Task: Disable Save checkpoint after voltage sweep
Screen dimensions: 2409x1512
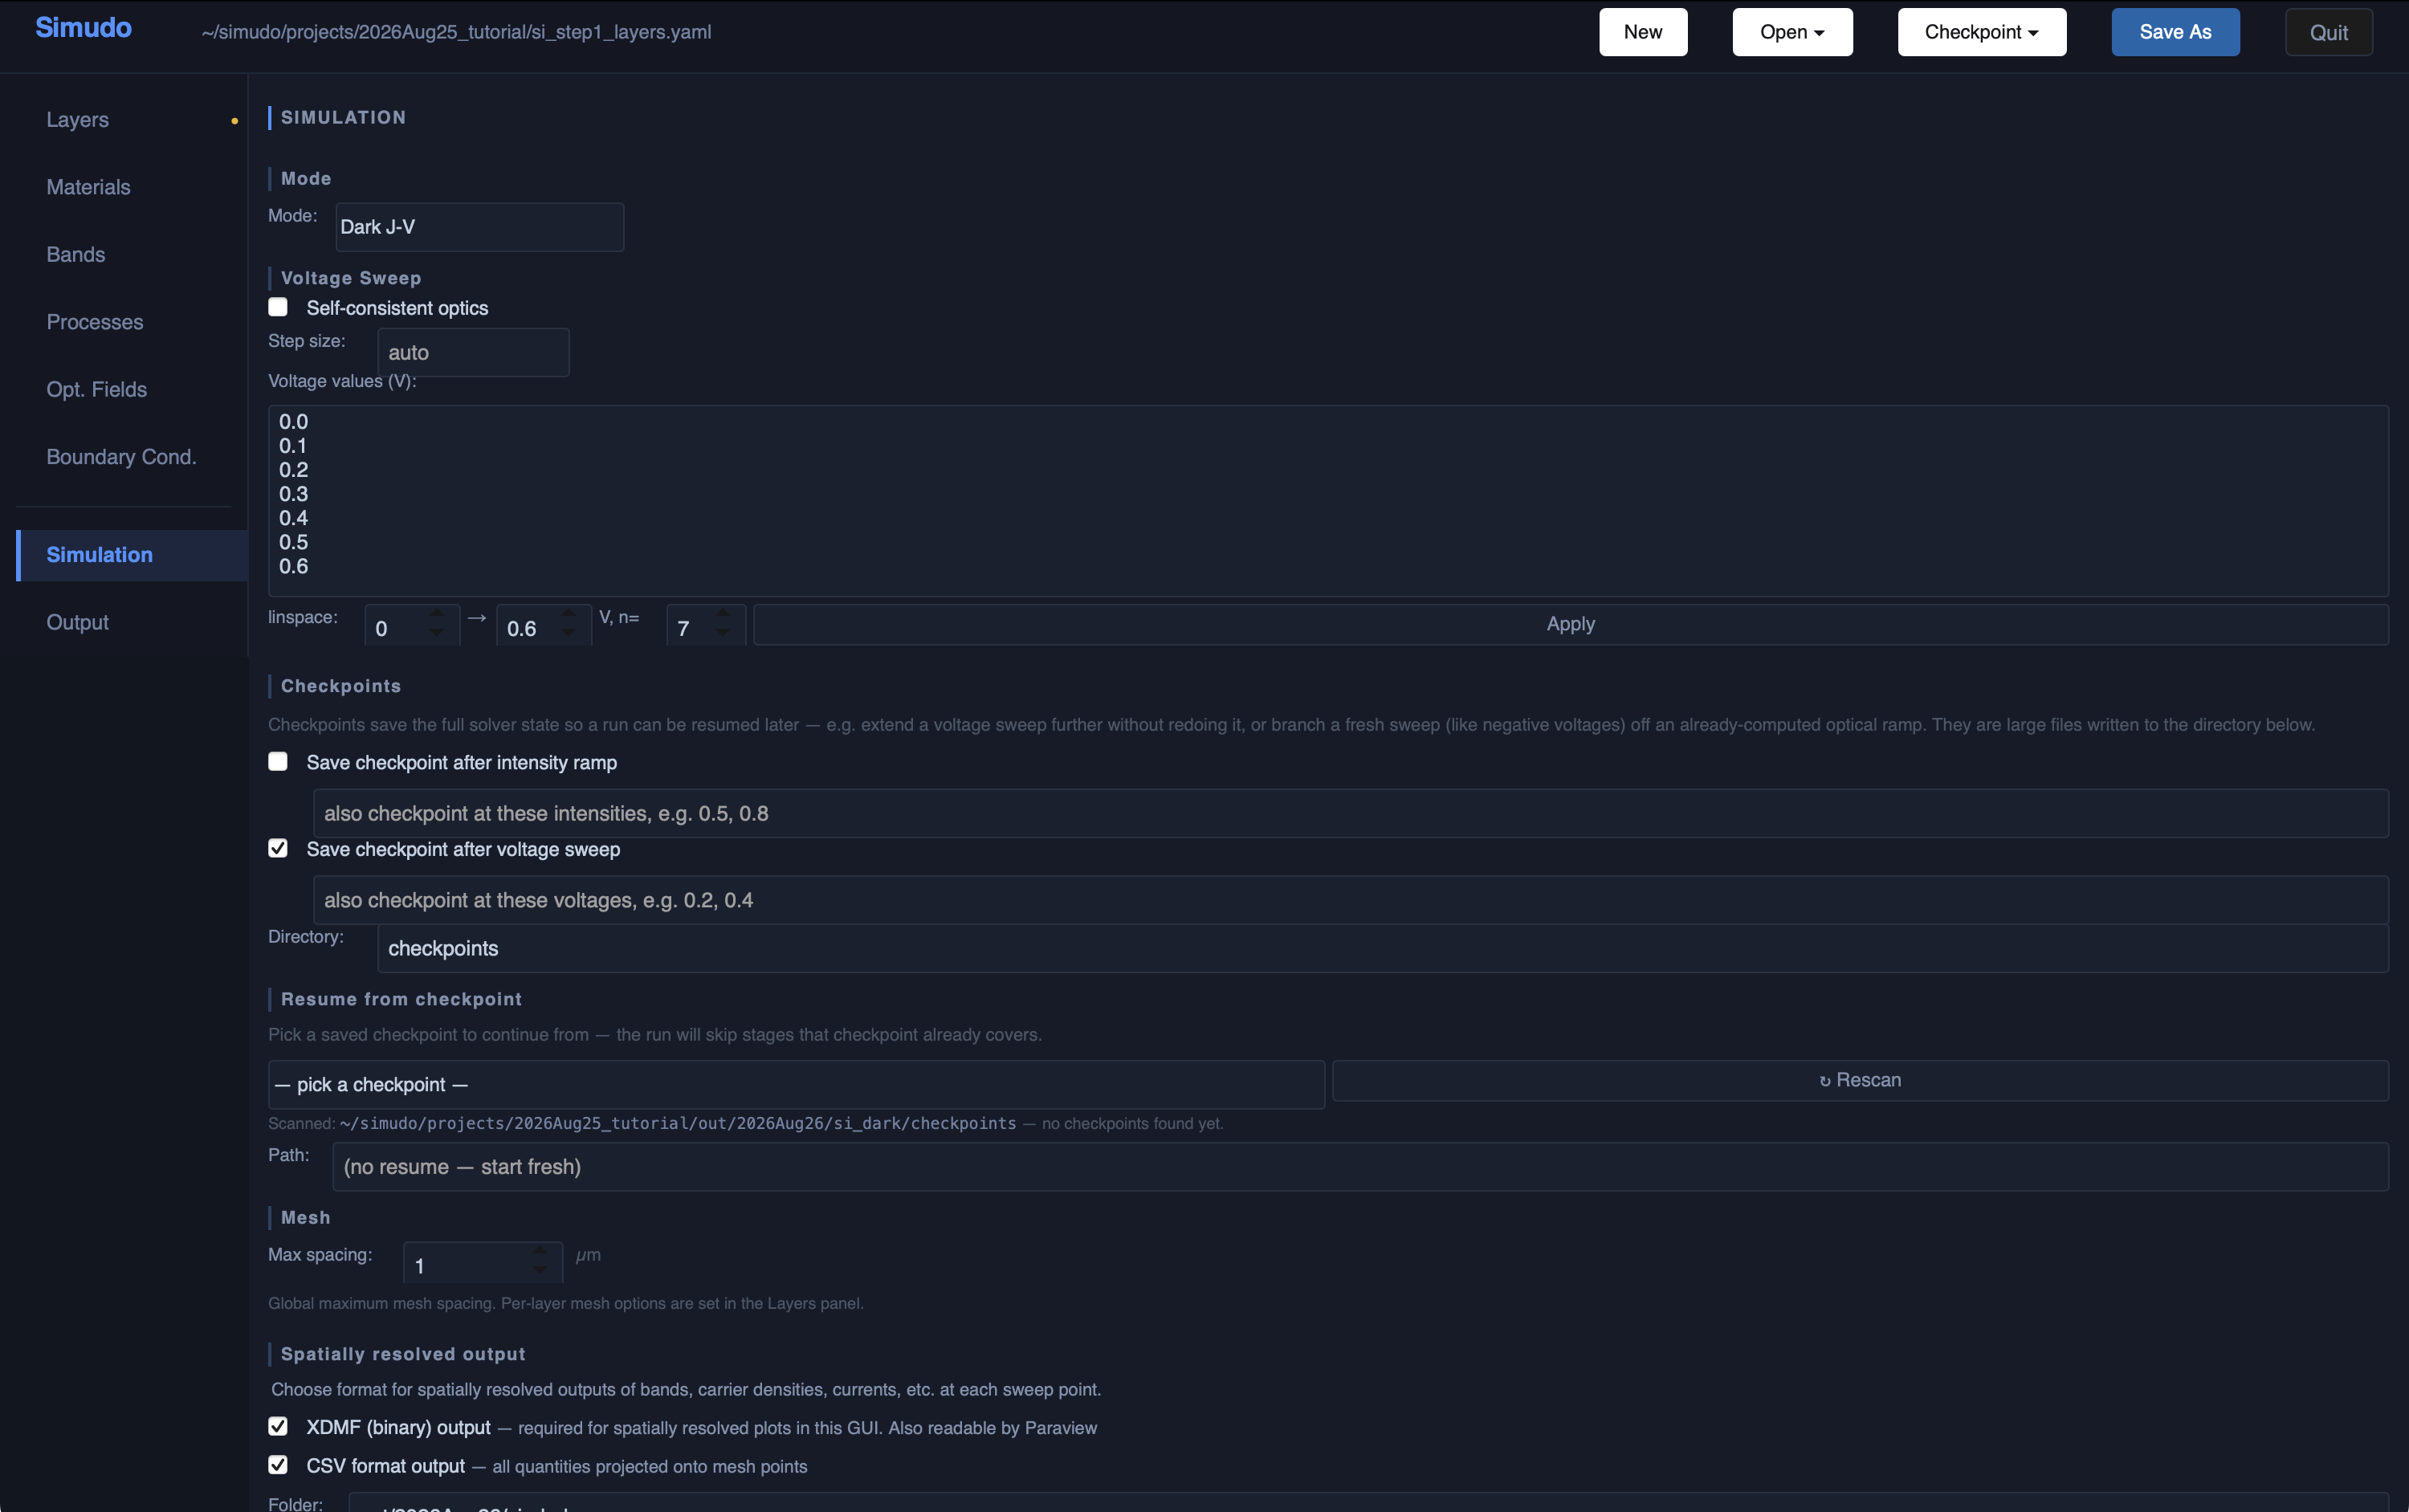Action: (278, 849)
